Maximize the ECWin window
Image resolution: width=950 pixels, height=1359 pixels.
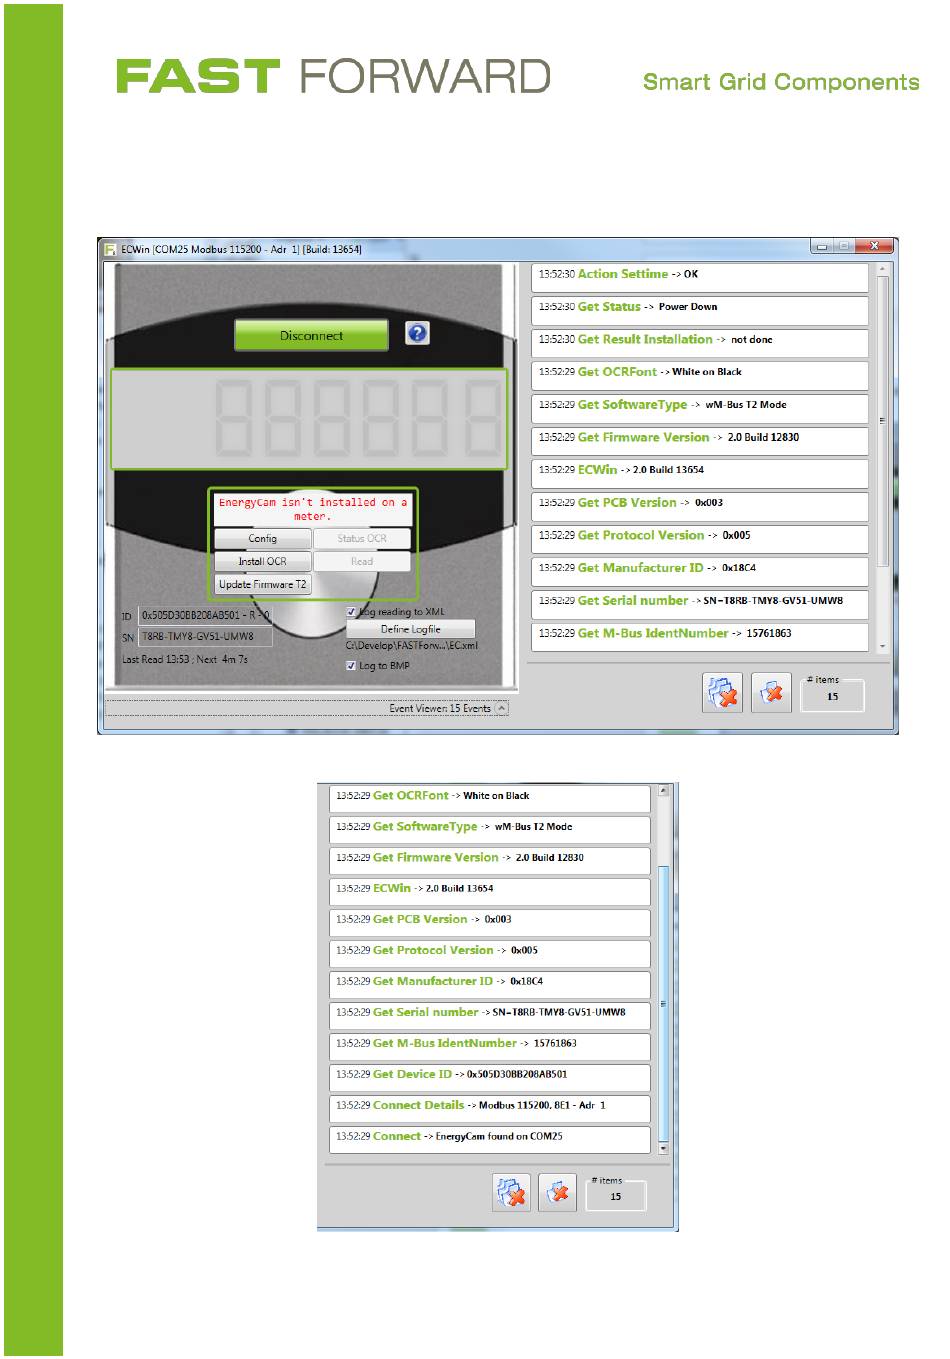pos(844,246)
